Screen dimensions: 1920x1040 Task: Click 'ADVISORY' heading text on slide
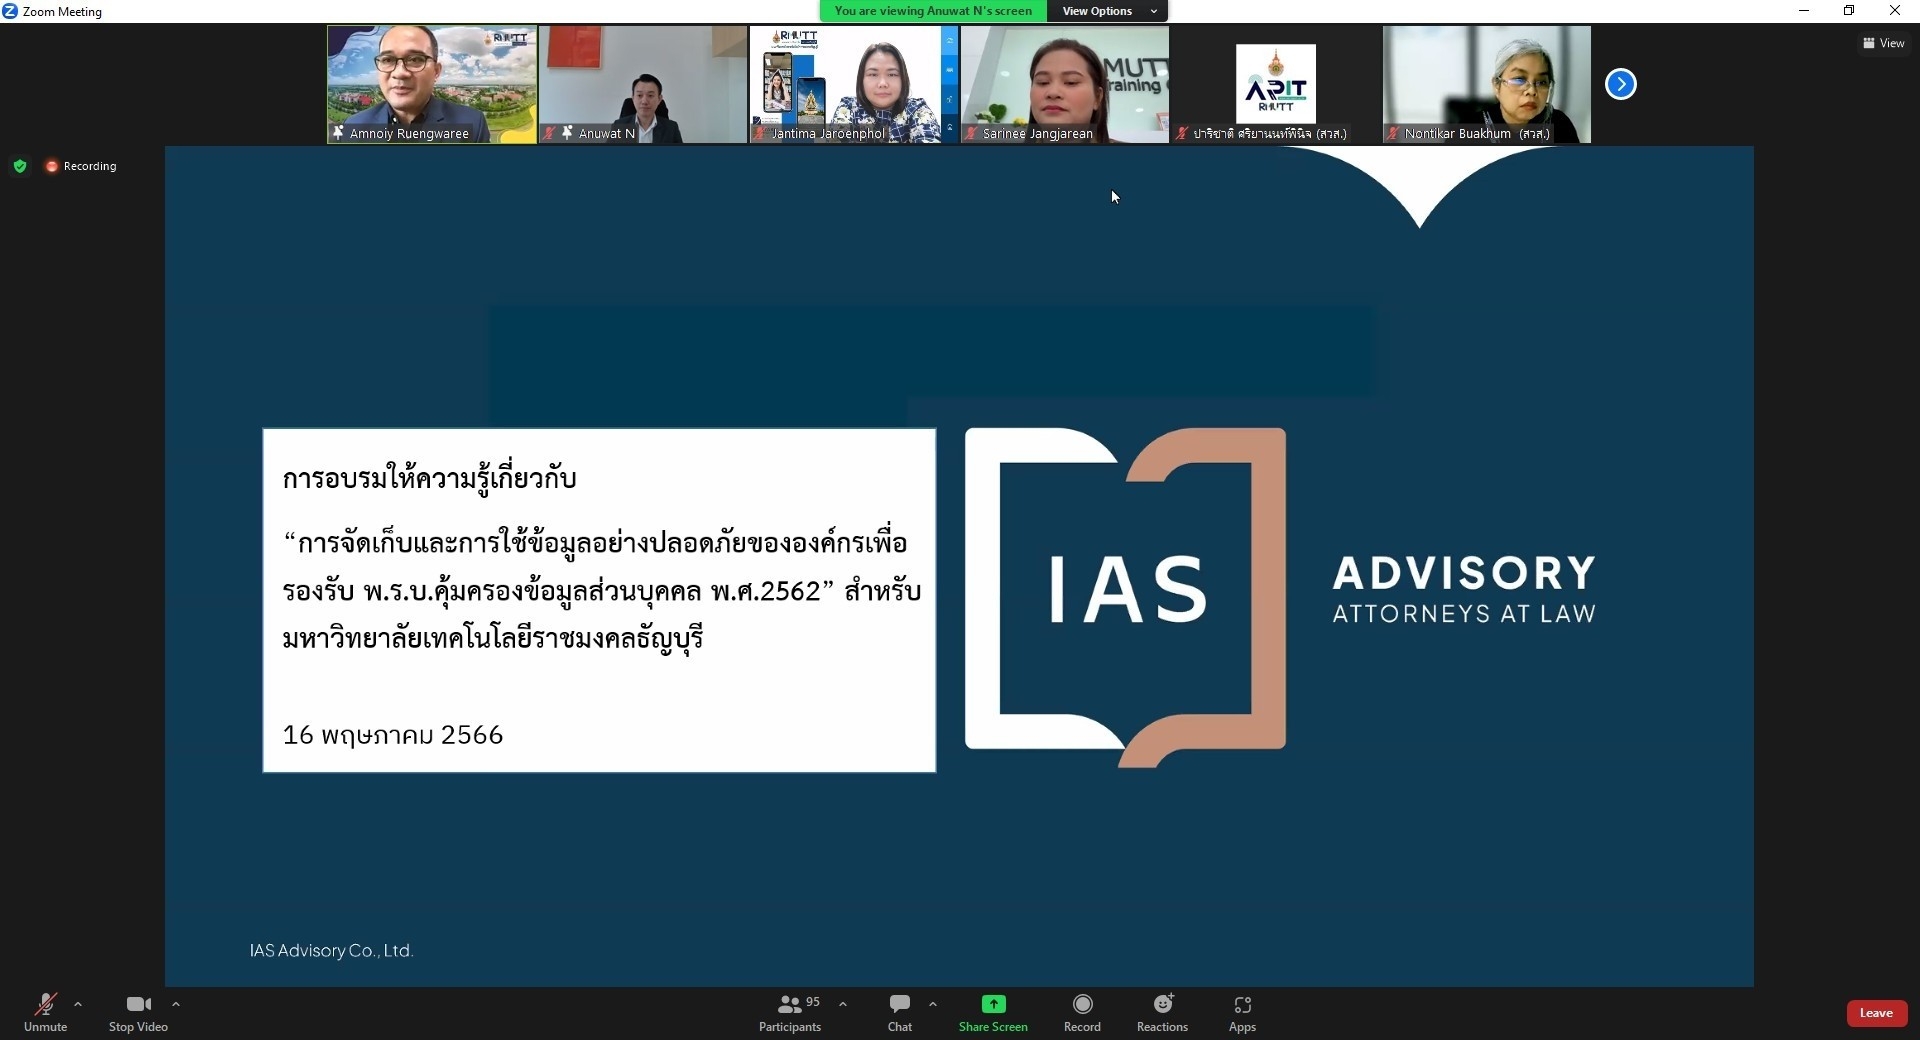pos(1464,573)
